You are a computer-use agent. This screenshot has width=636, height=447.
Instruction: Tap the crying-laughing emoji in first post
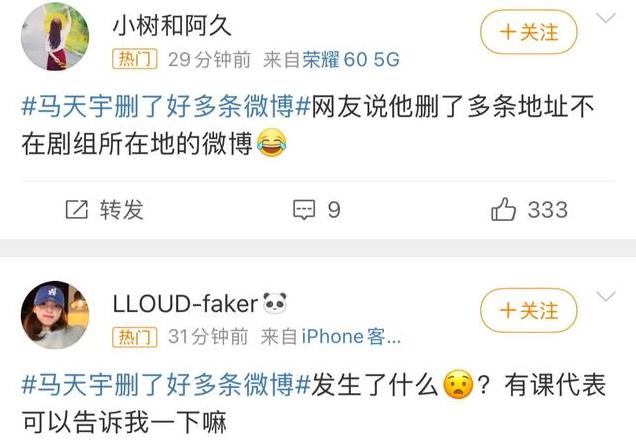pyautogui.click(x=271, y=142)
